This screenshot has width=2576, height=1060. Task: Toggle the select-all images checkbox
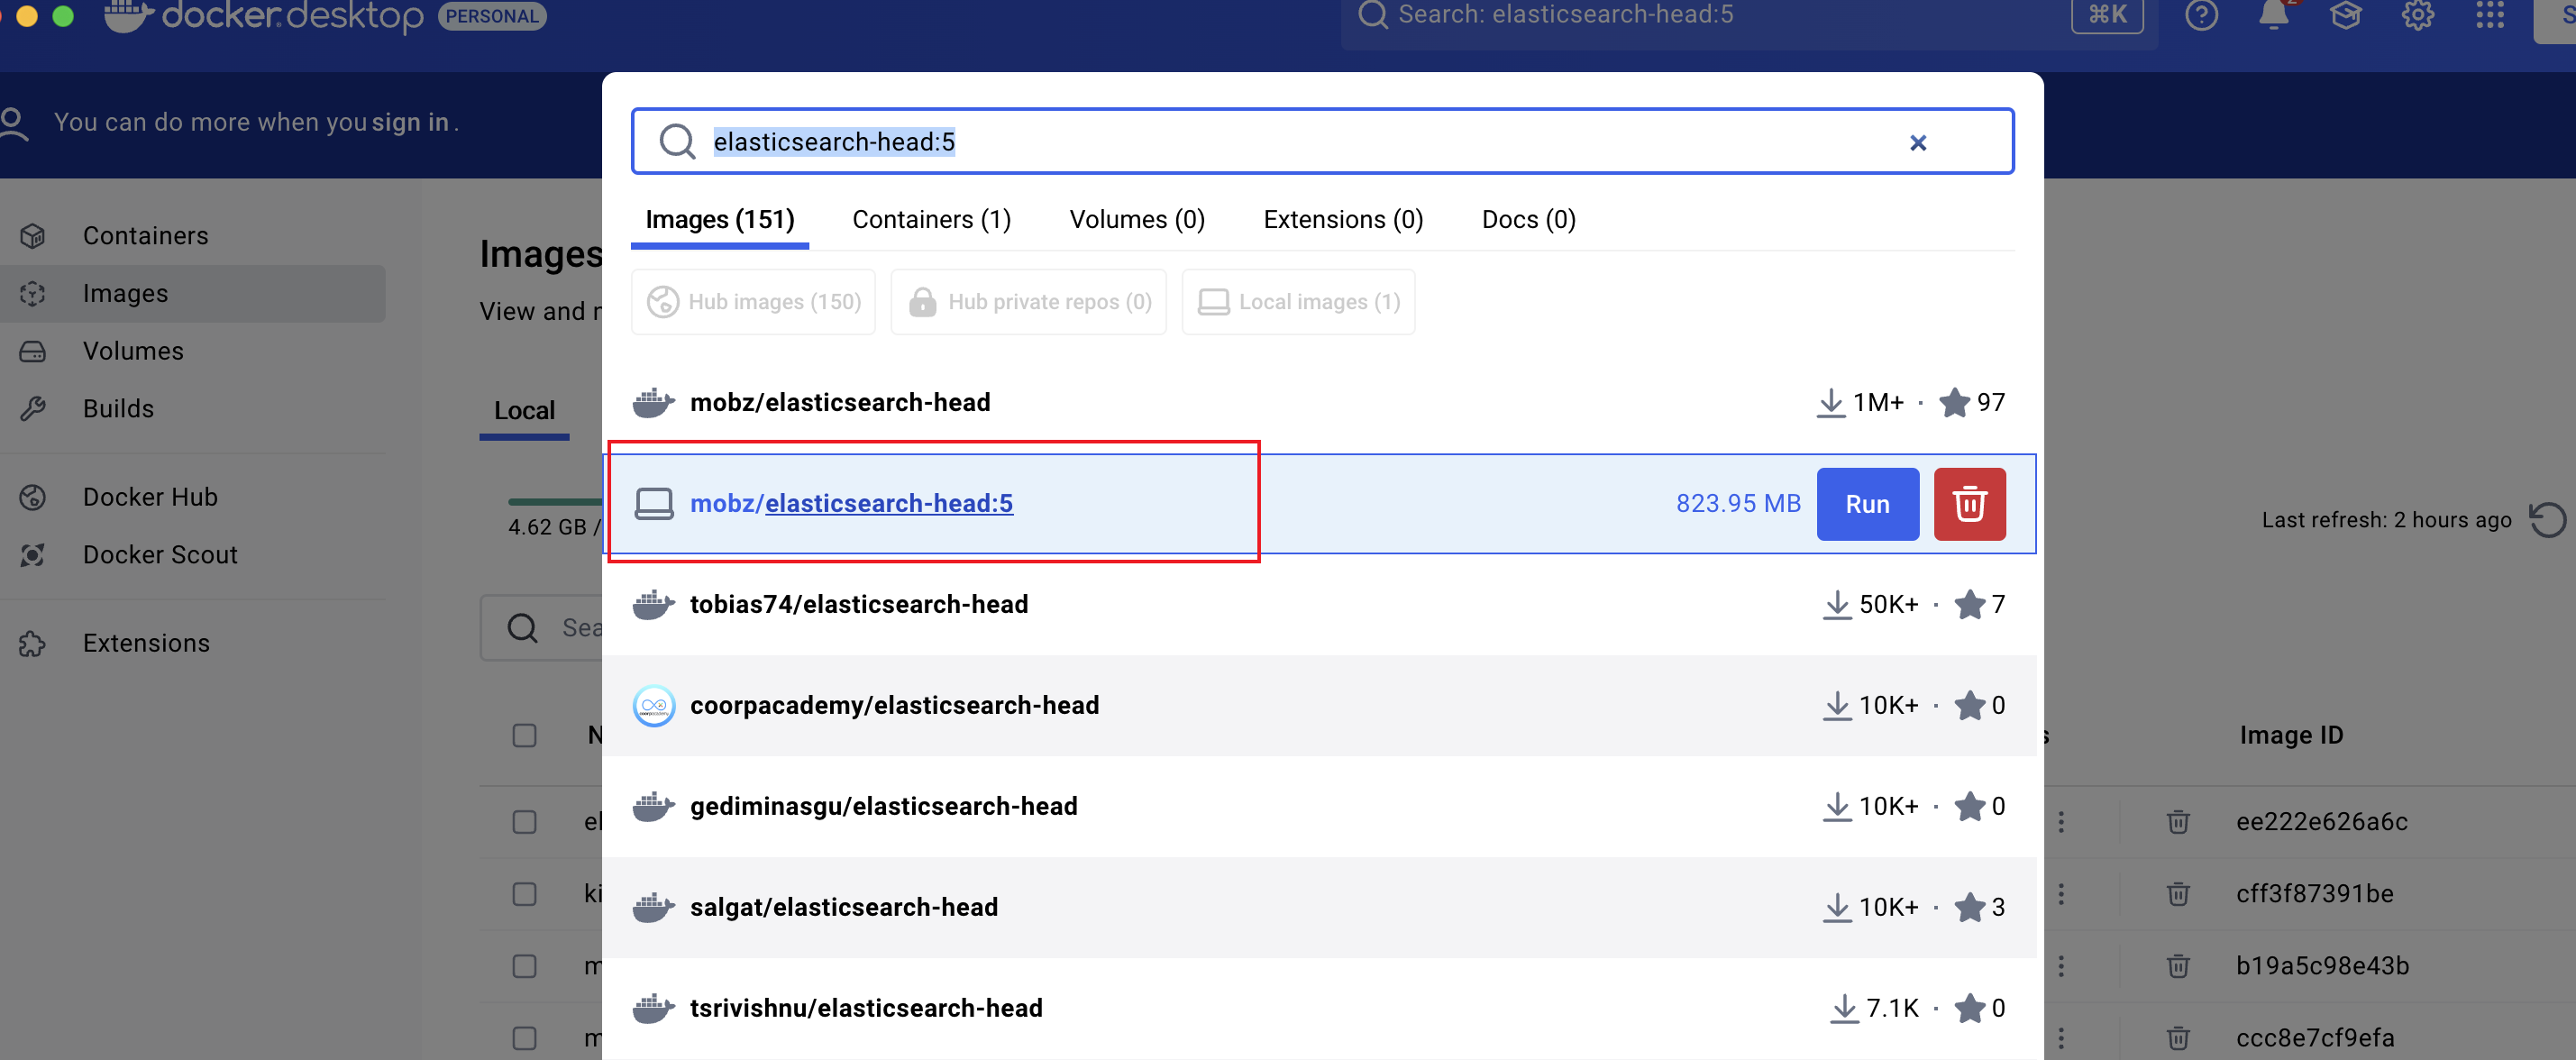pyautogui.click(x=524, y=736)
